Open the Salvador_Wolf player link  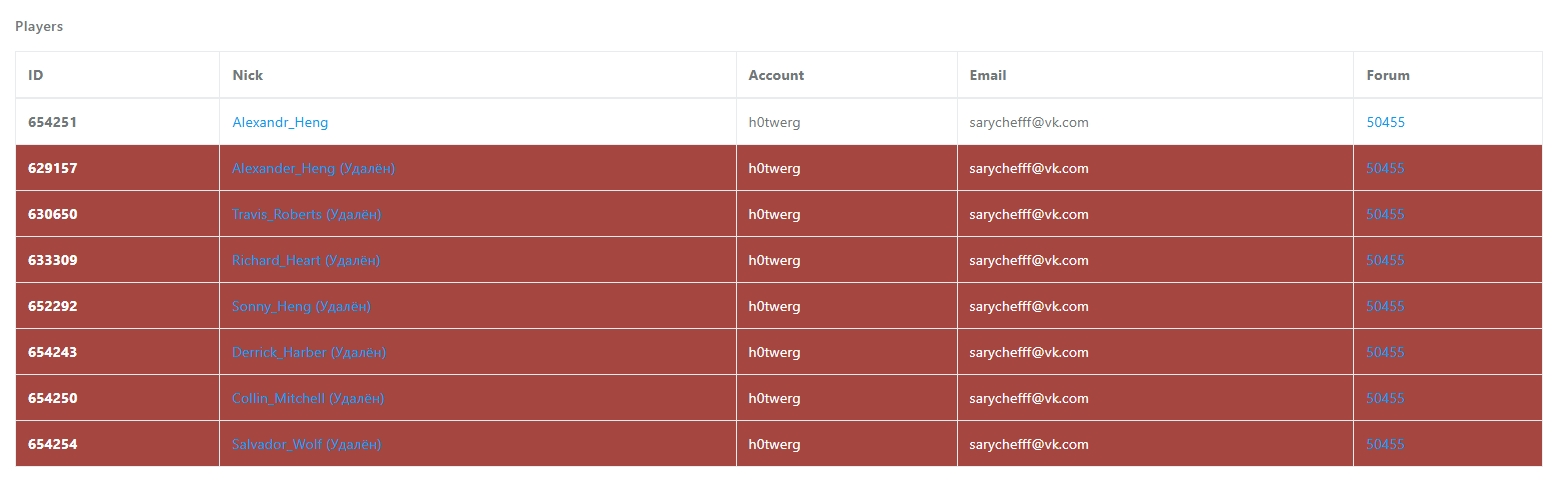tap(306, 444)
